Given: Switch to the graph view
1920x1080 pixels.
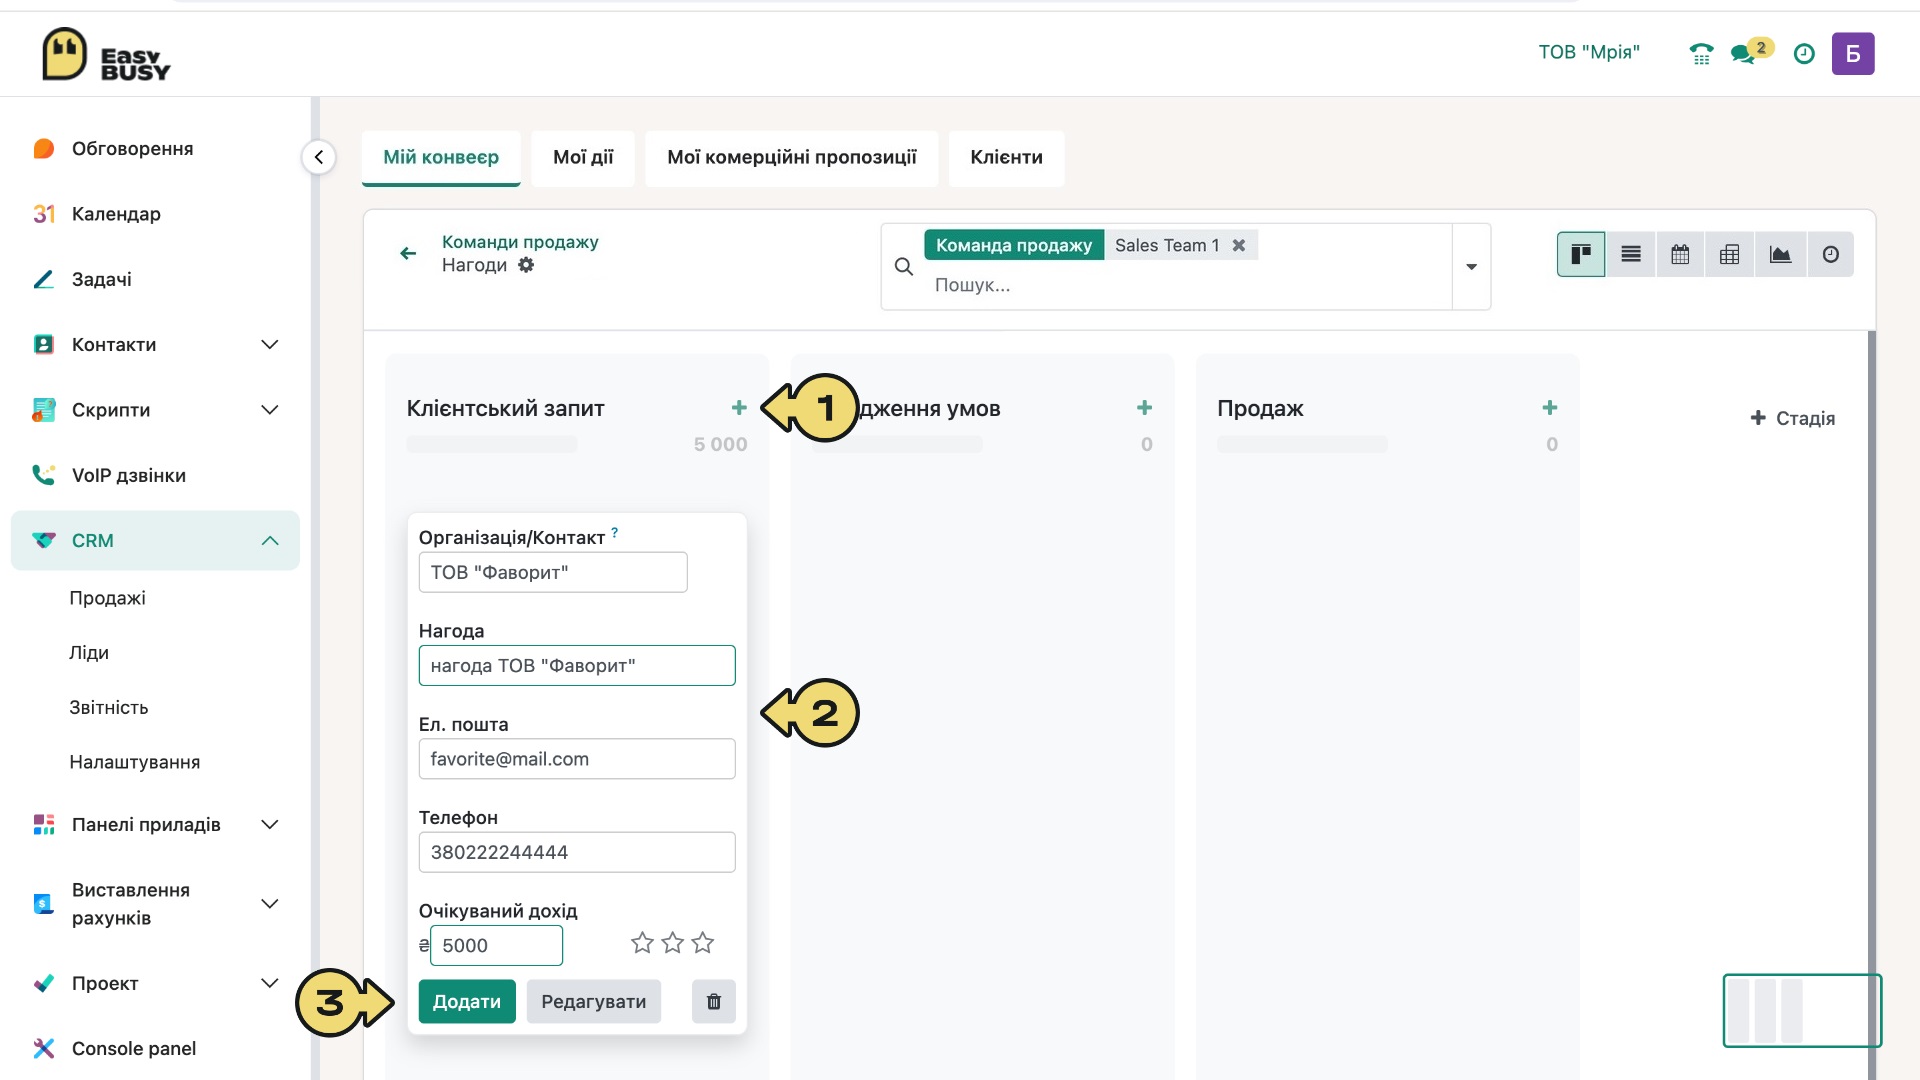Looking at the screenshot, I should coord(1781,255).
